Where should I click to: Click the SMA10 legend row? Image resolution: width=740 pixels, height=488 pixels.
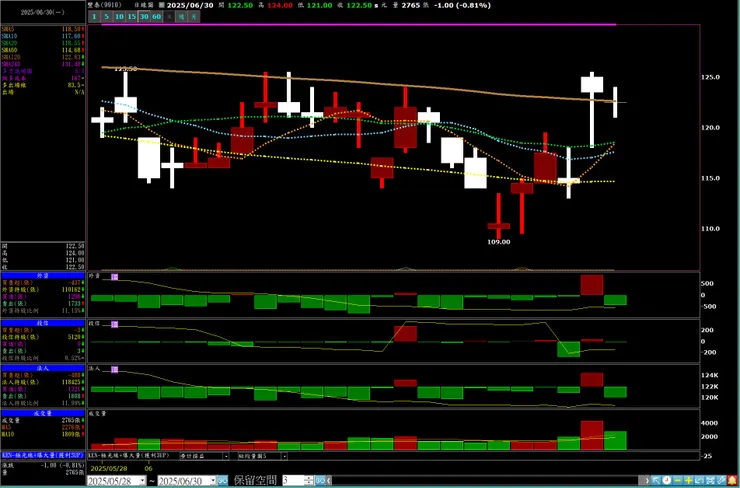click(x=43, y=36)
